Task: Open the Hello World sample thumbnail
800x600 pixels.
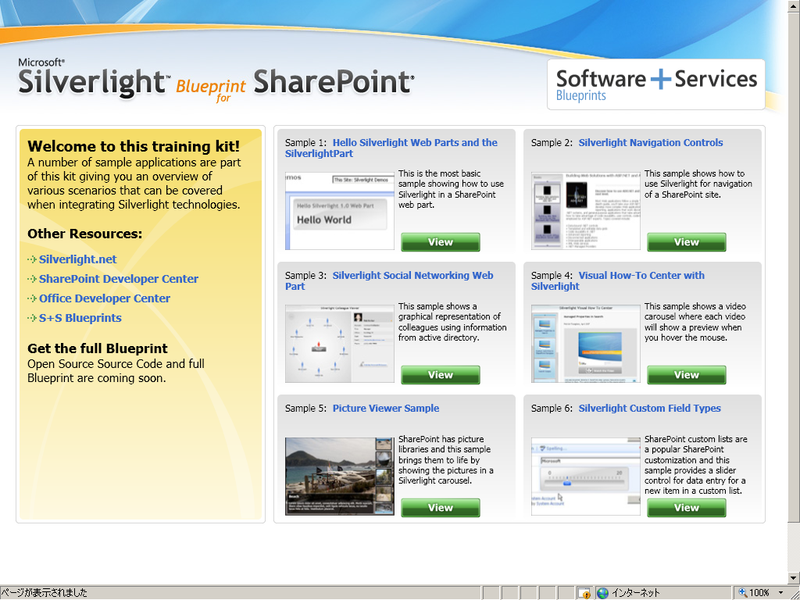Action: [x=340, y=211]
